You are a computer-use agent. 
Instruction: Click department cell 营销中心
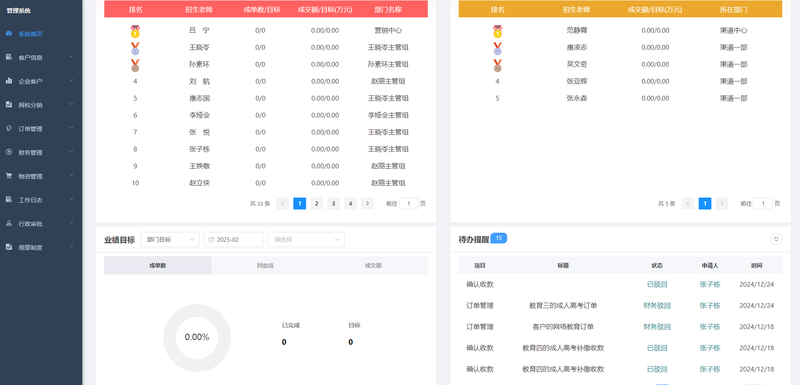click(388, 30)
